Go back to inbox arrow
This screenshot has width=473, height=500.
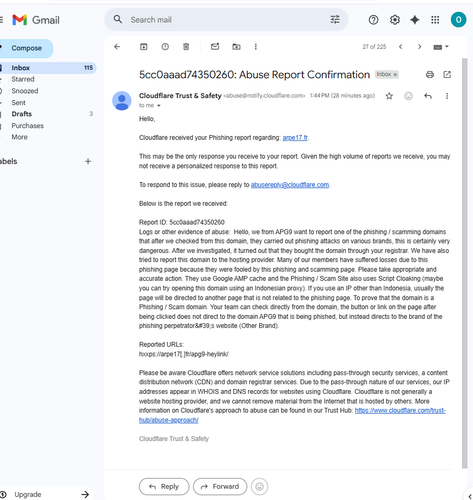[117, 47]
